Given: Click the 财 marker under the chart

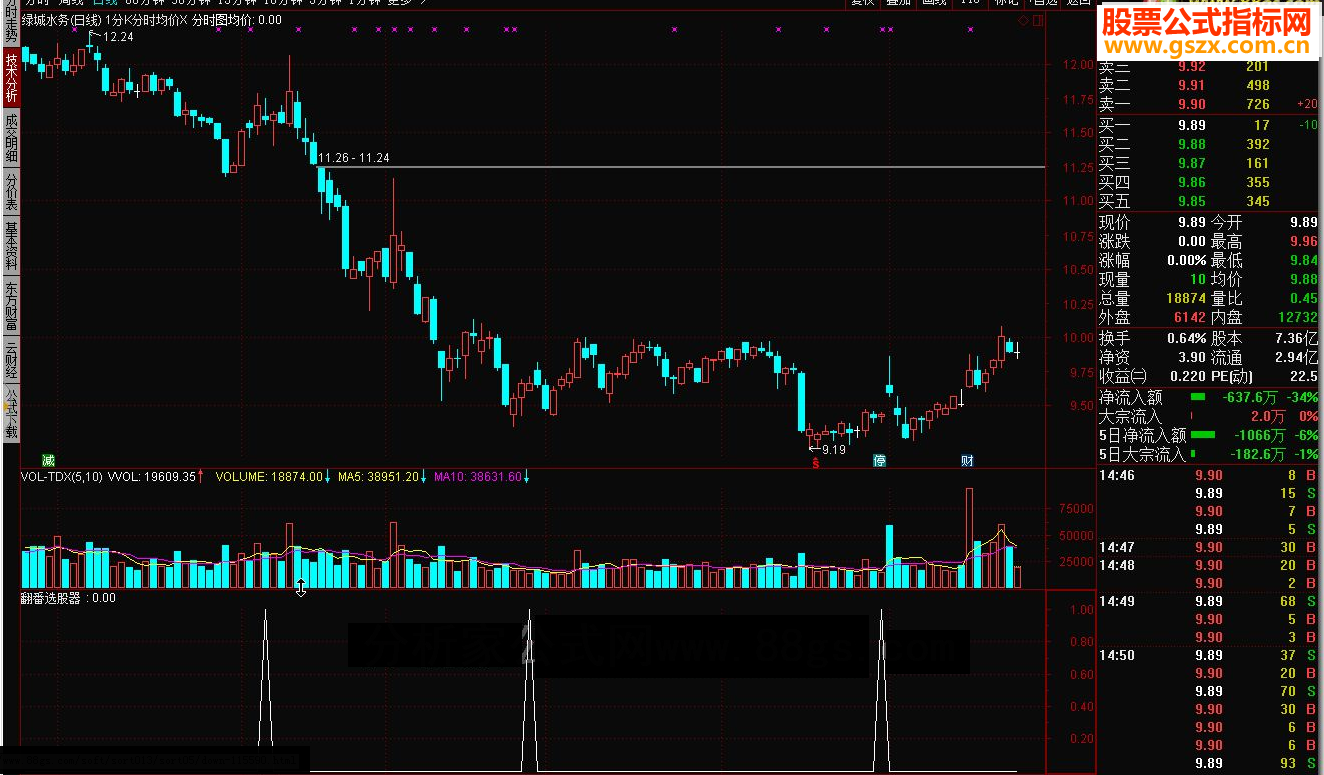Looking at the screenshot, I should 967,461.
